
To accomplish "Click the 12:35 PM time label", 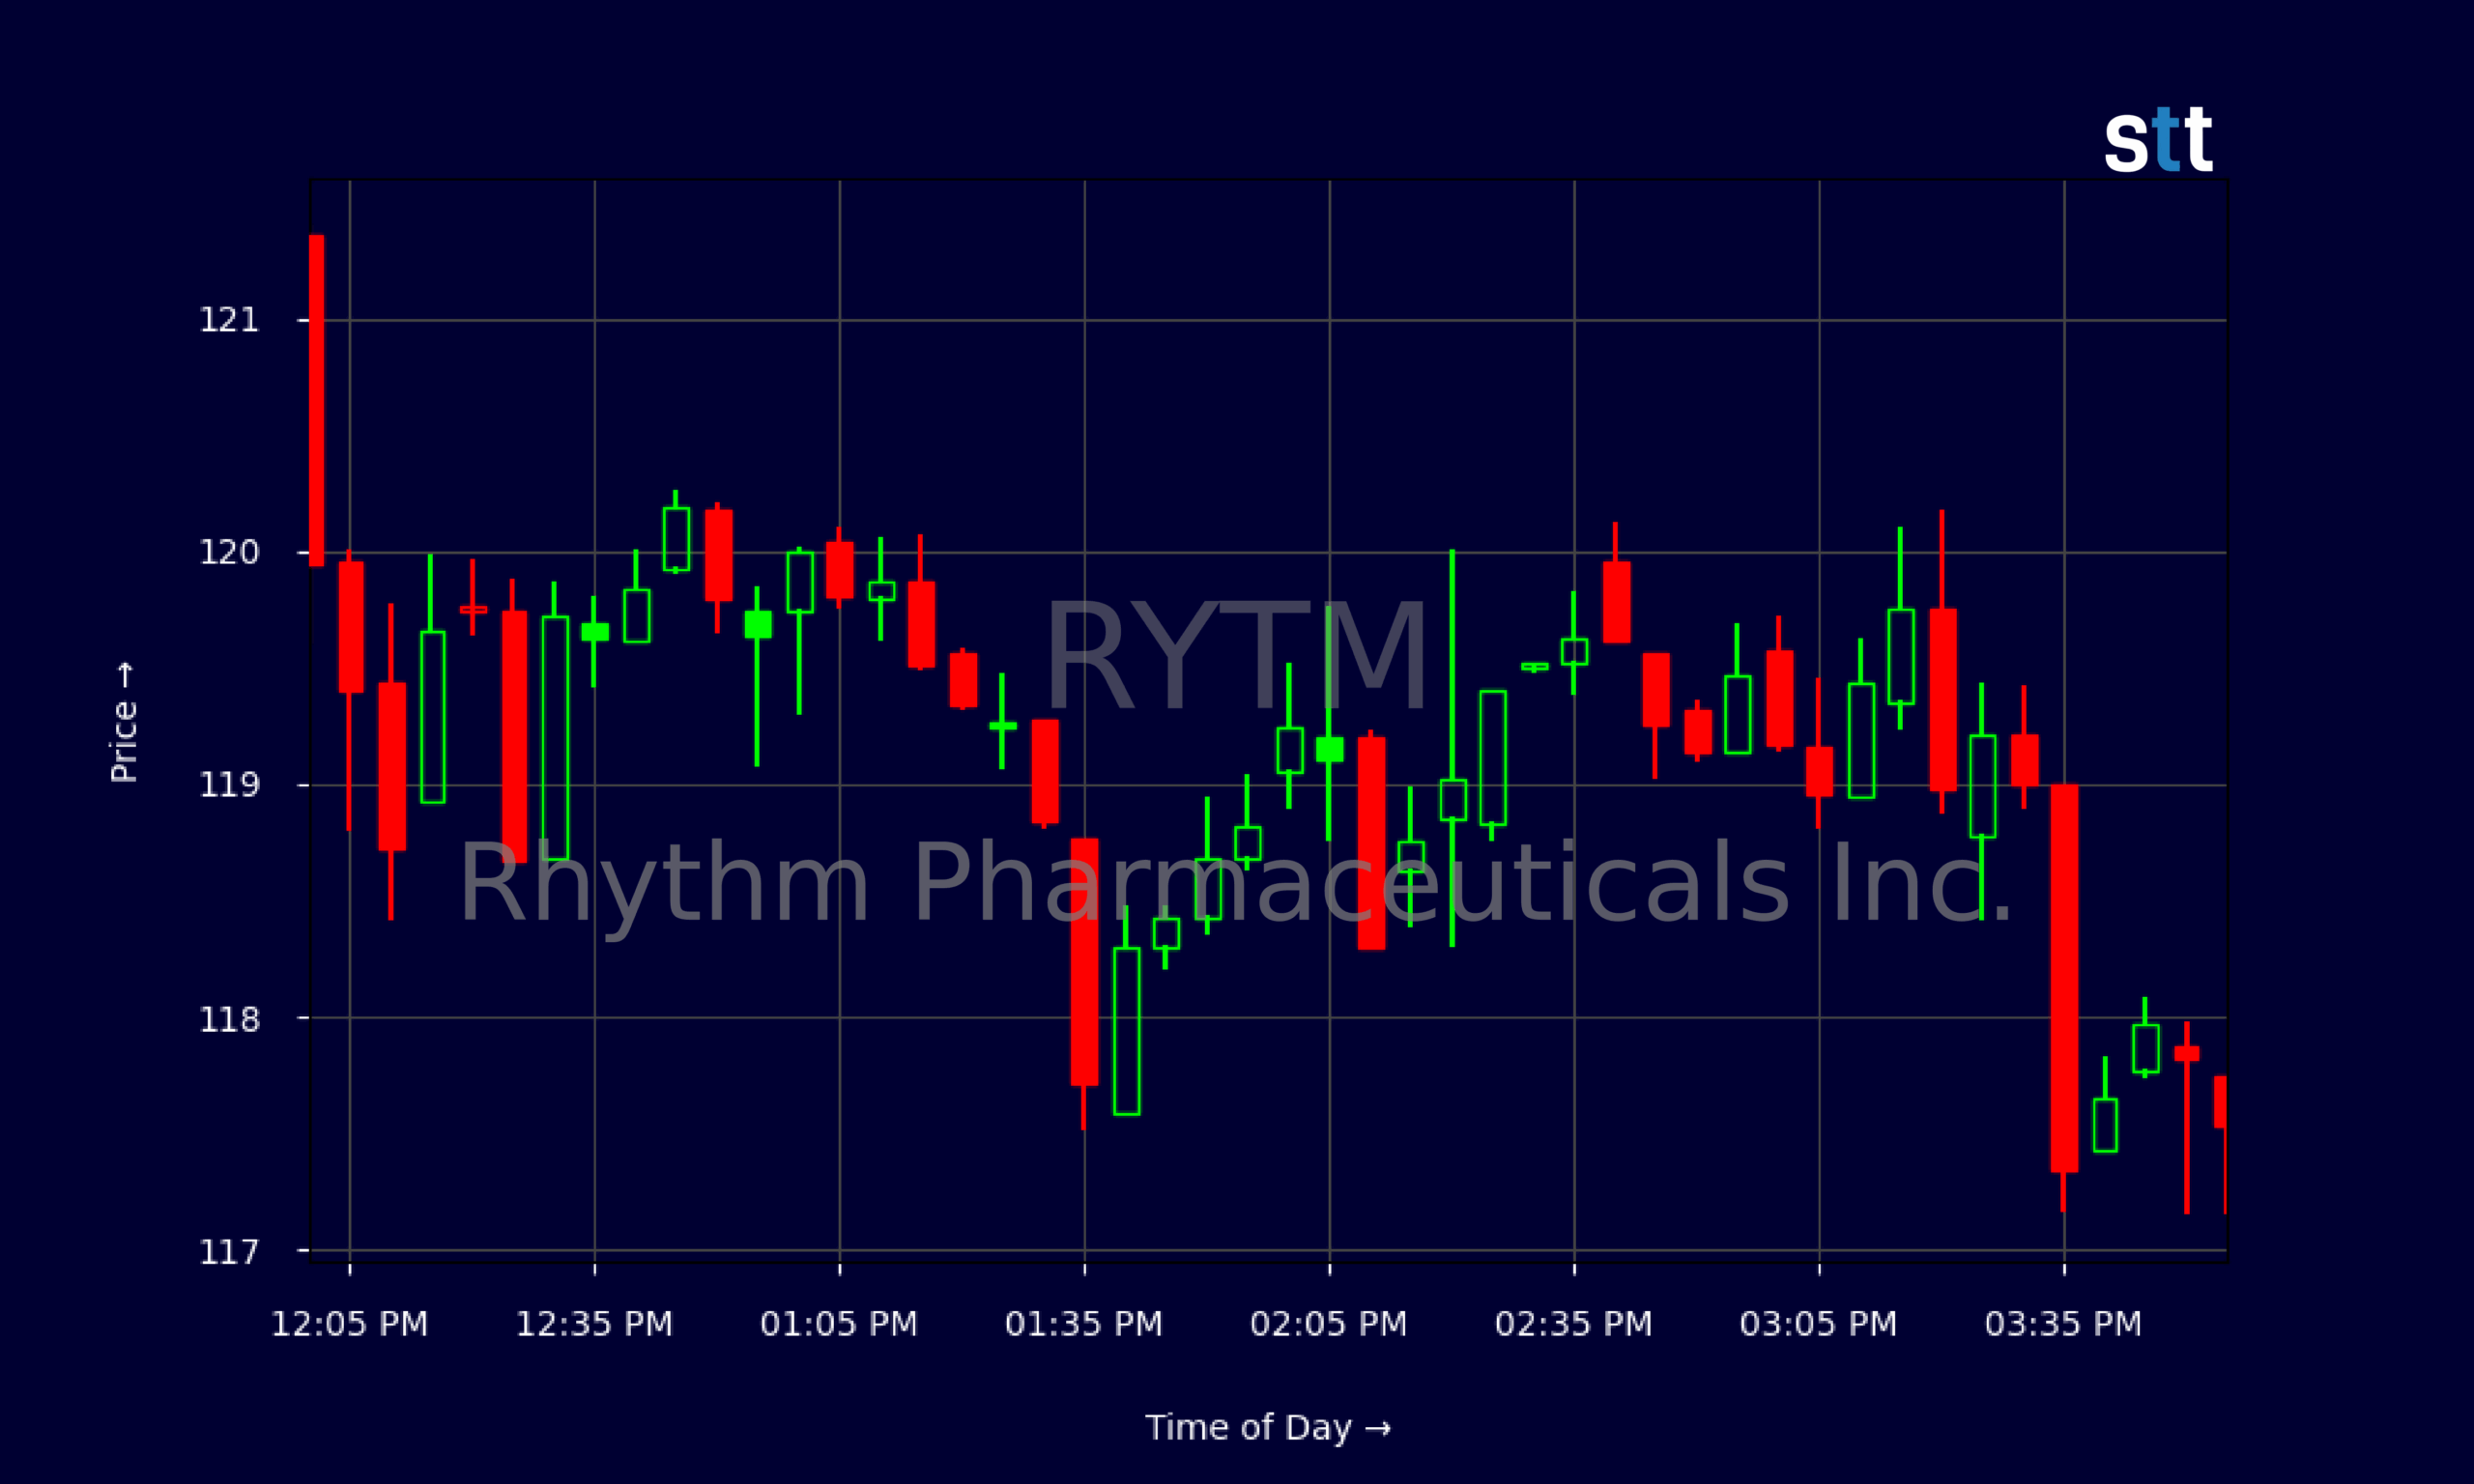I will 594,1325.
